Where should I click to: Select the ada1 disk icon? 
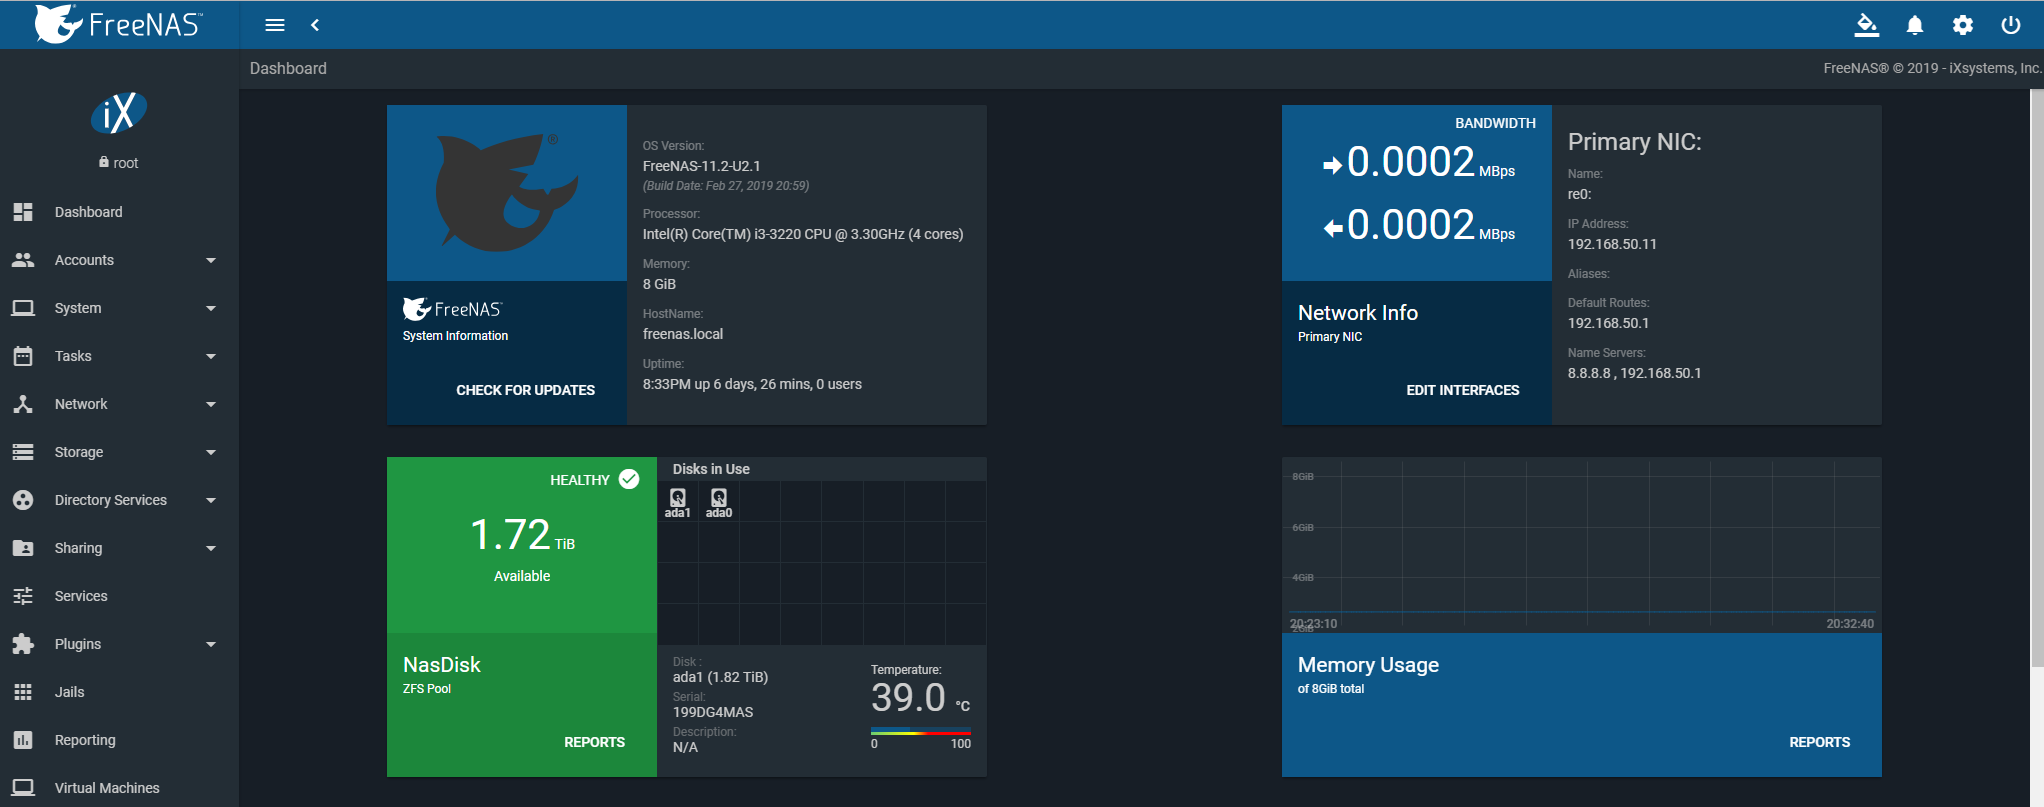point(678,502)
